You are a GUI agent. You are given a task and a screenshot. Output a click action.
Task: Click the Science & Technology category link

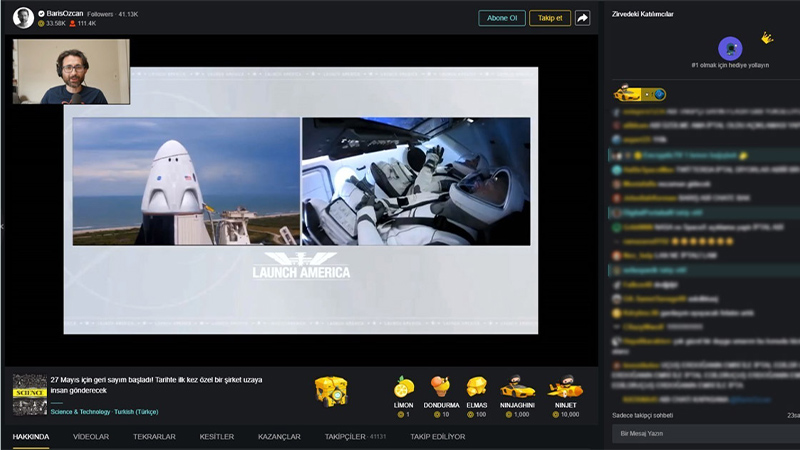80,412
